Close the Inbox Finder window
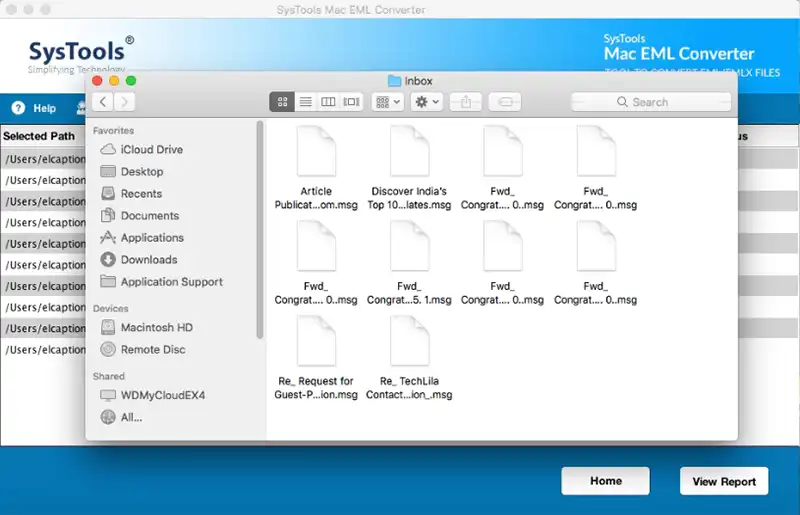 97,81
